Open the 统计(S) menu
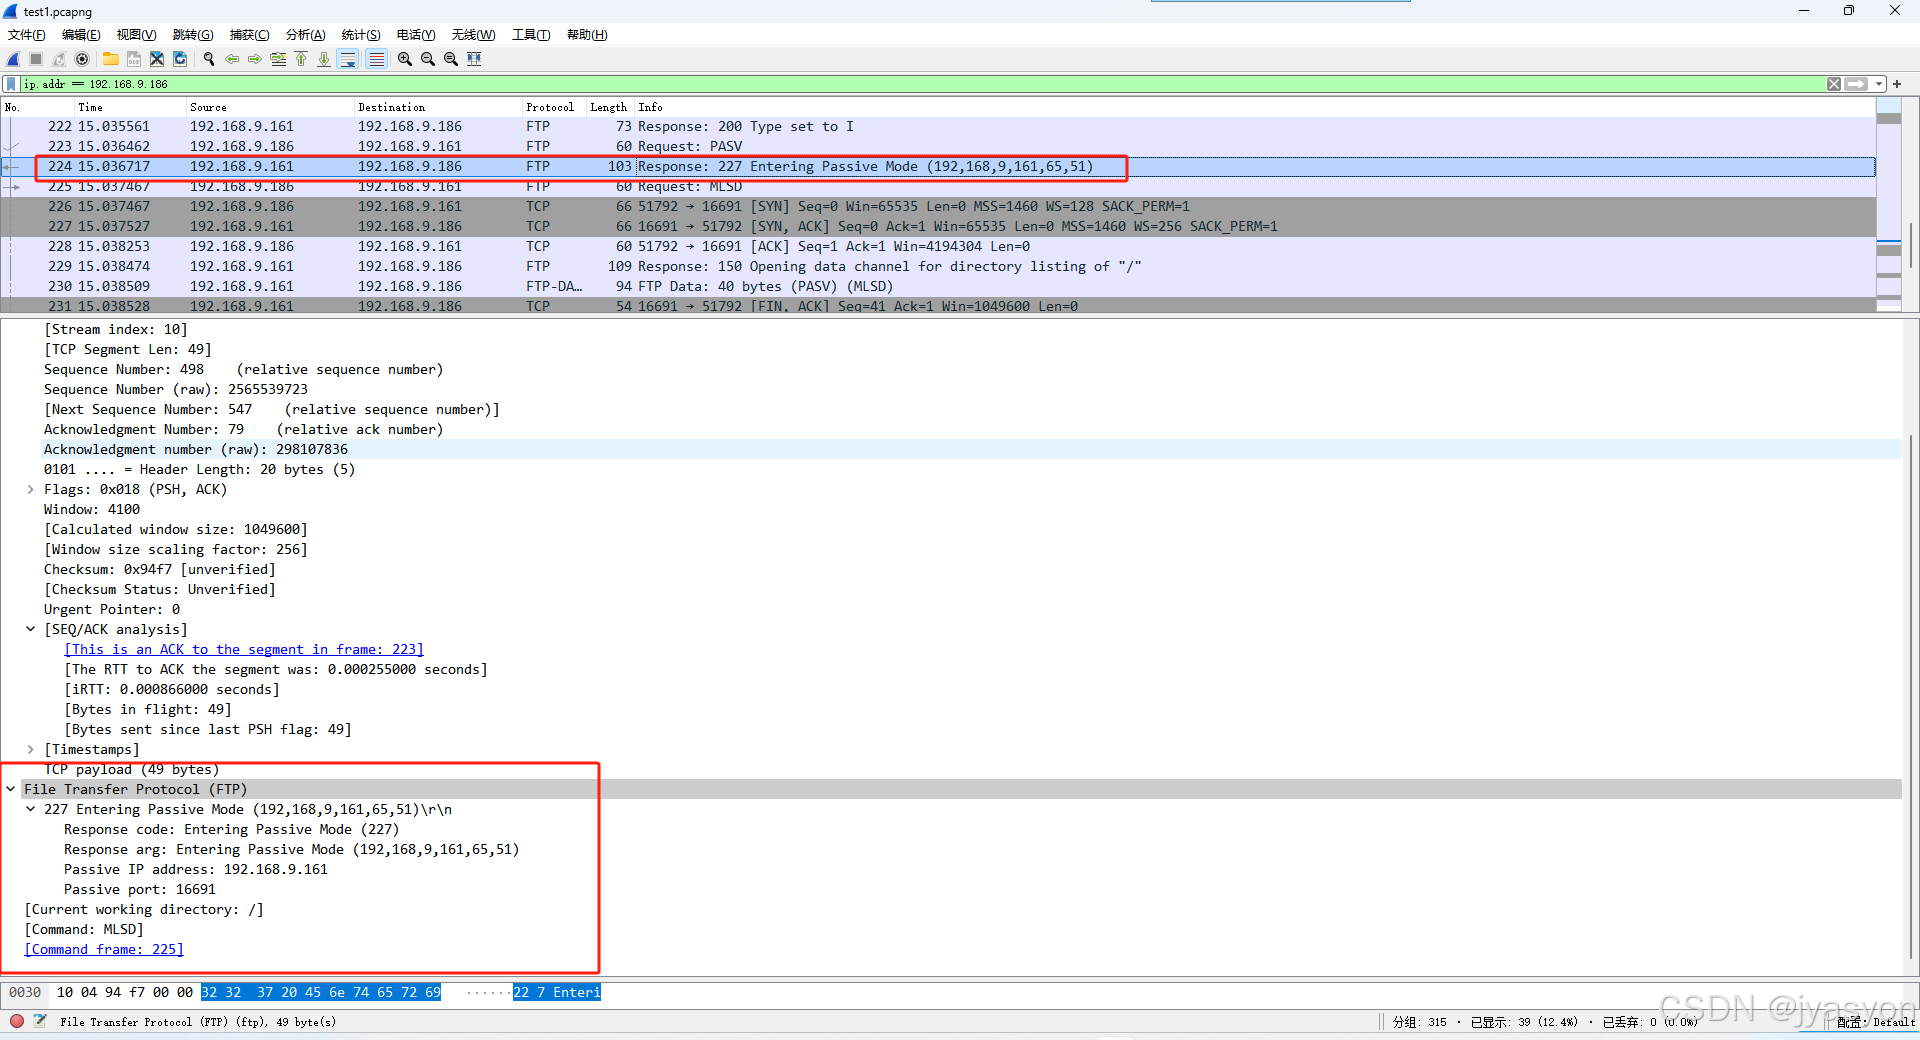 [x=360, y=34]
